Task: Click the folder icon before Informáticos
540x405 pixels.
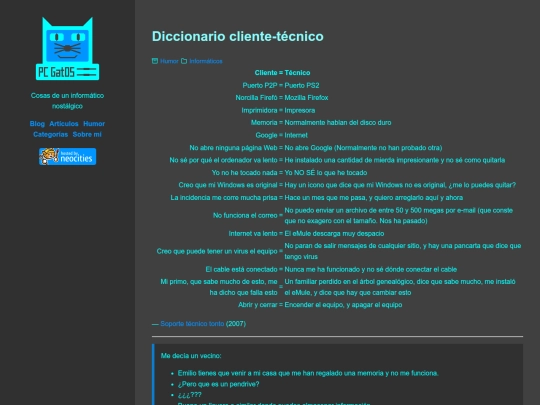Action: pyautogui.click(x=184, y=61)
